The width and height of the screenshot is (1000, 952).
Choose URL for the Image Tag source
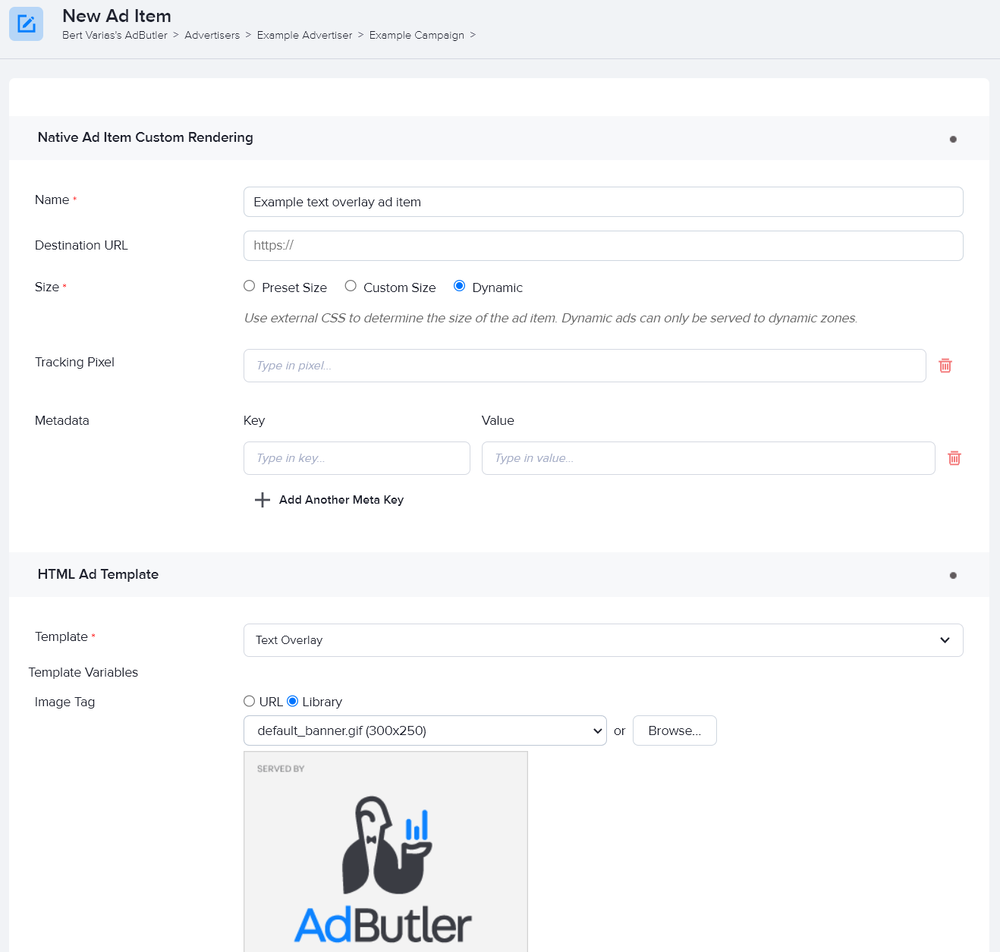click(249, 701)
